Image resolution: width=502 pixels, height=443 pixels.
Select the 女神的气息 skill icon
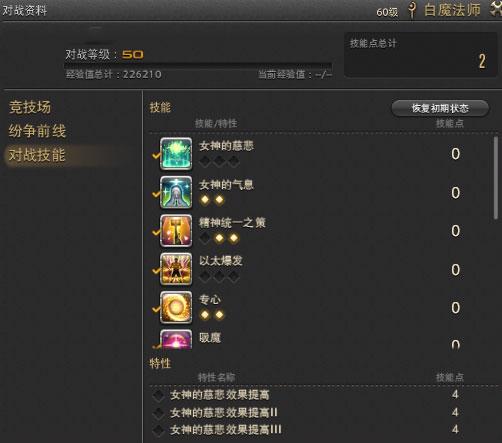tap(176, 192)
